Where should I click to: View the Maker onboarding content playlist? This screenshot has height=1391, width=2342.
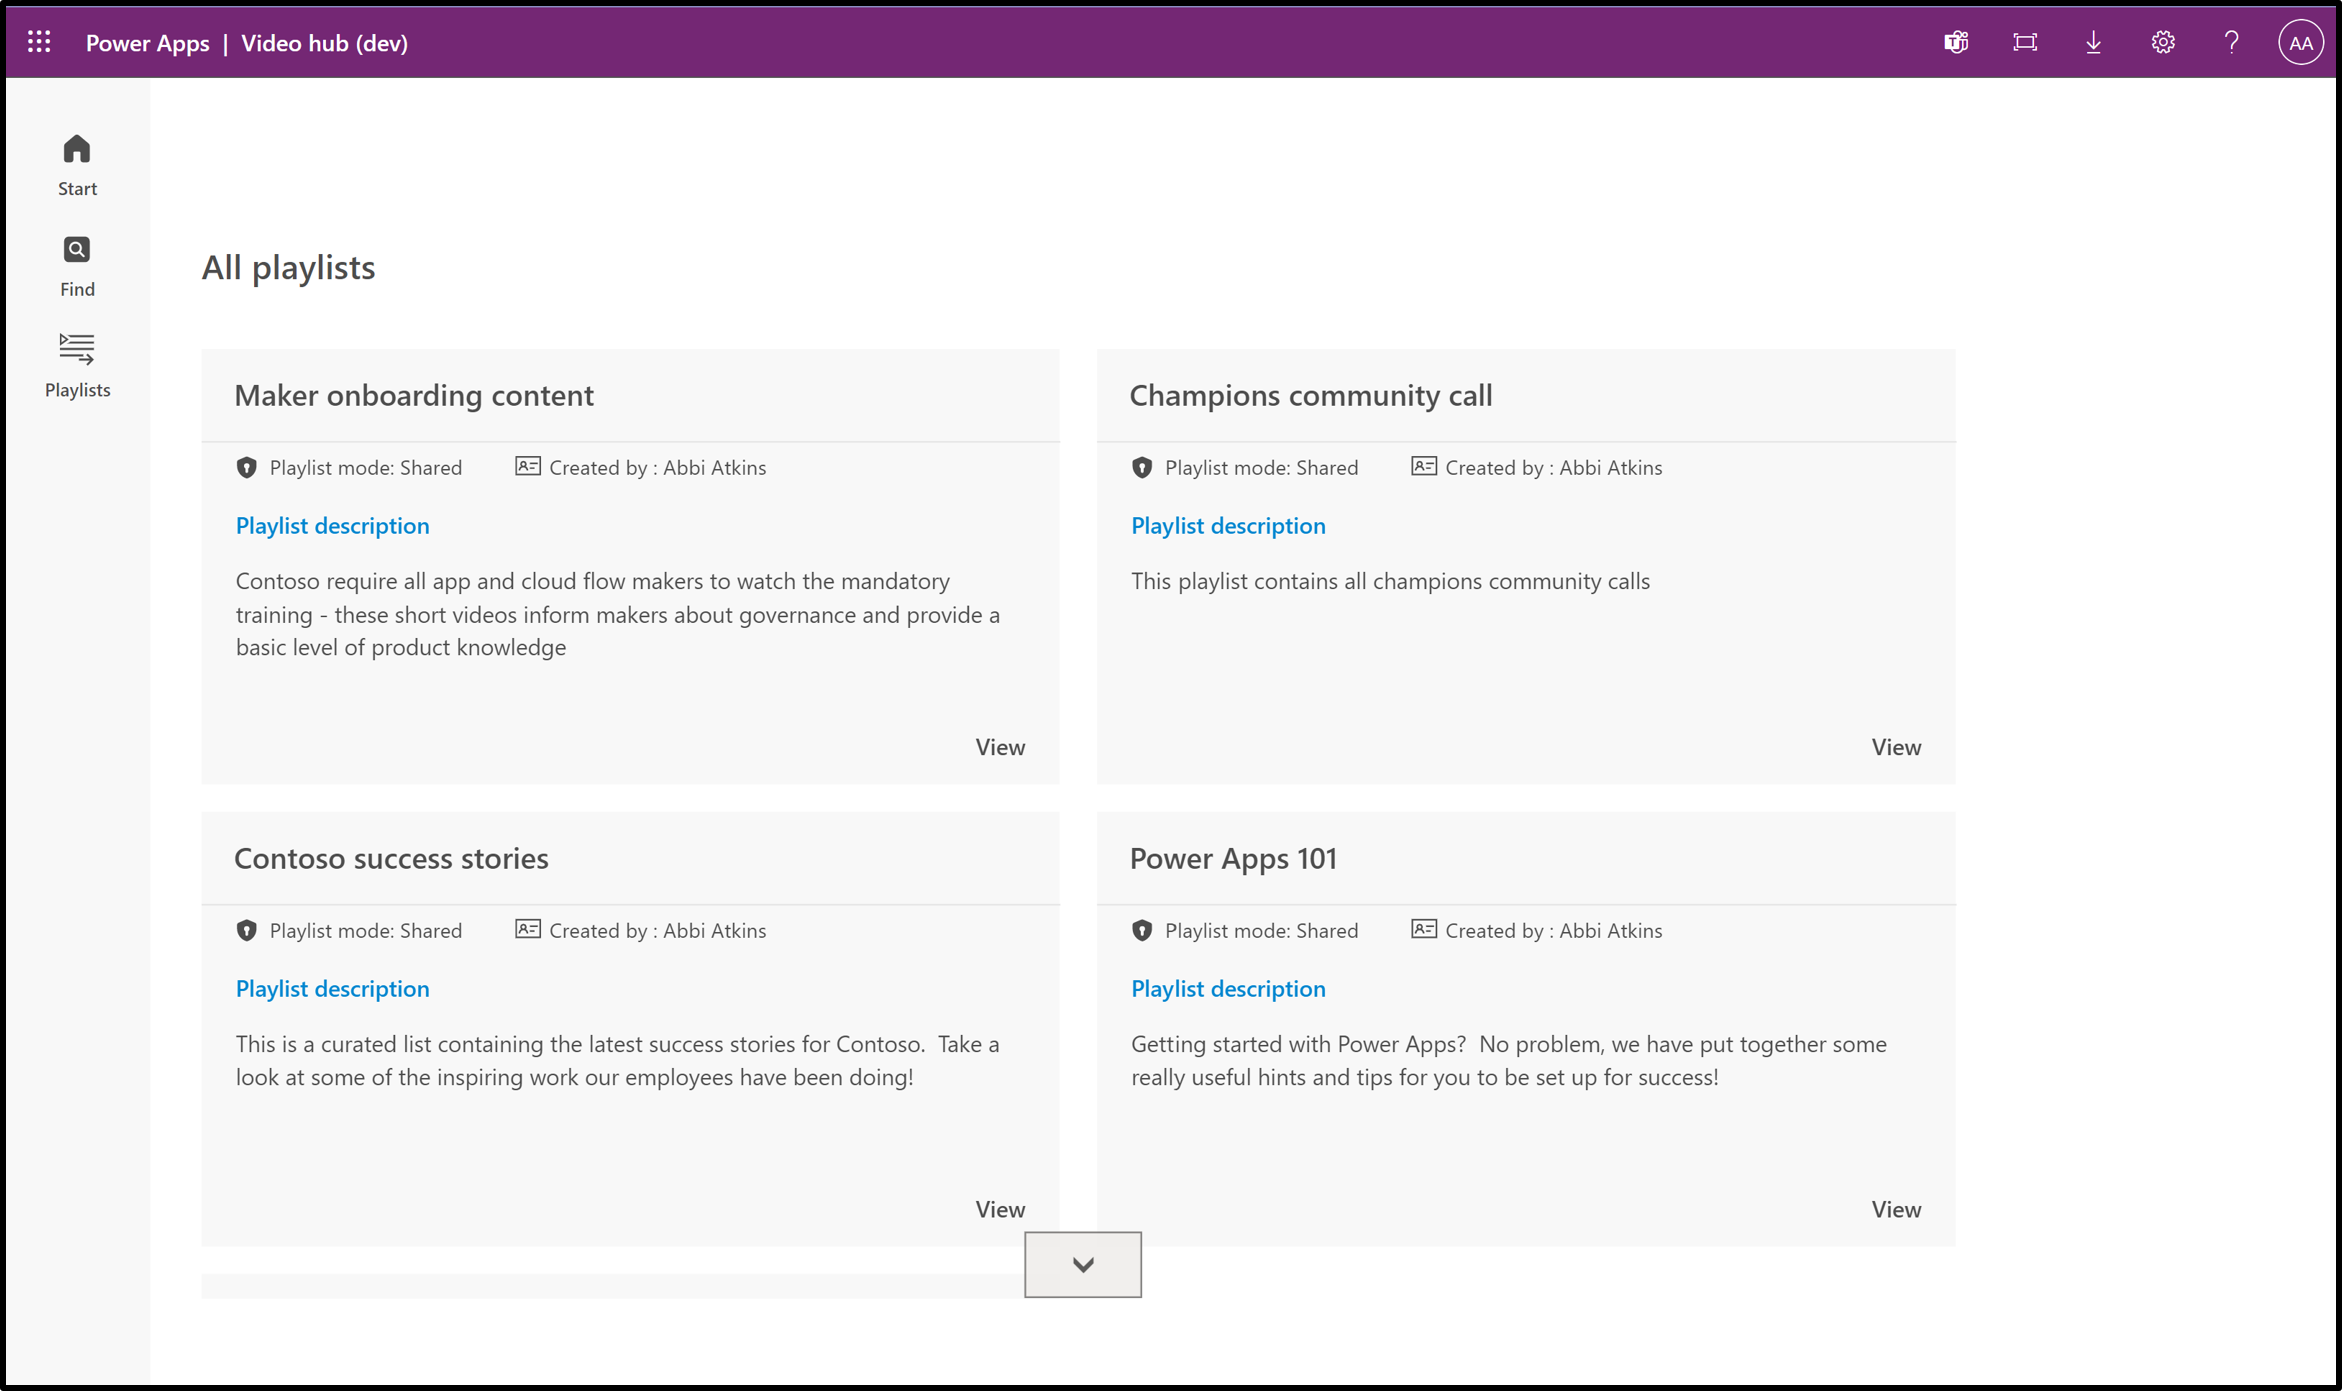click(x=998, y=745)
